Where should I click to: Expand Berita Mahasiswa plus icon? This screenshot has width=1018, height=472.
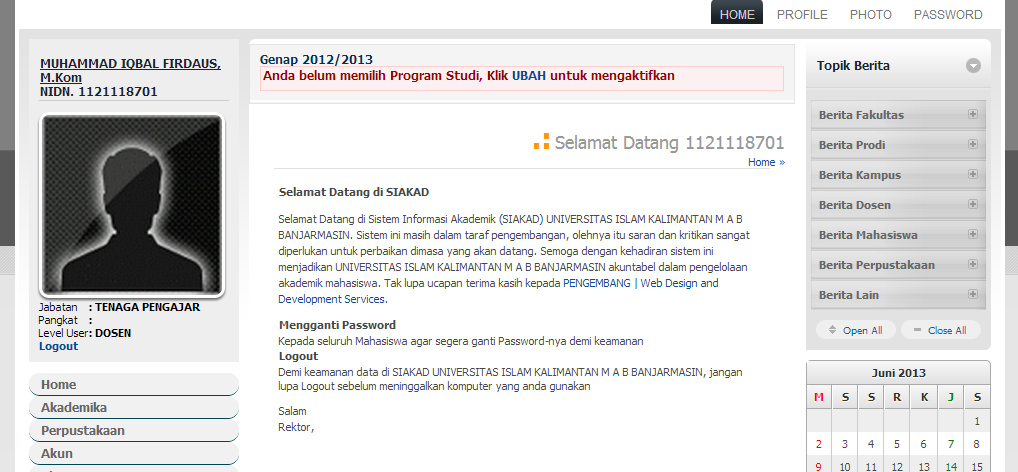[x=972, y=235]
